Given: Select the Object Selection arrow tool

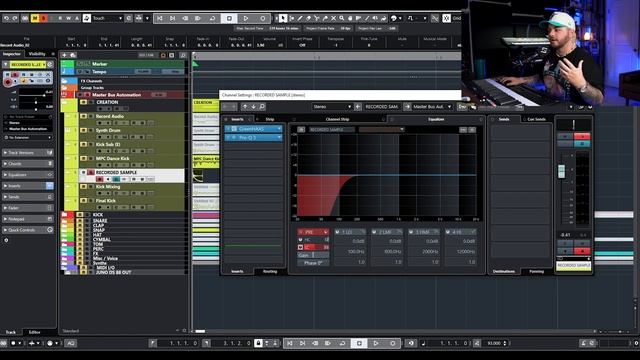Looking at the screenshot, I should 283,18.
